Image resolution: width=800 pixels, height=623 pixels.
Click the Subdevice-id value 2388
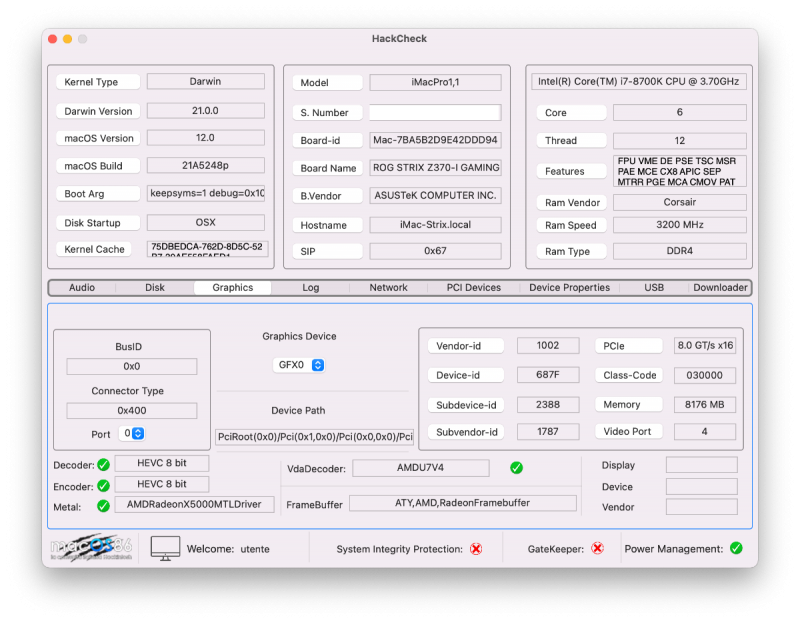point(548,404)
